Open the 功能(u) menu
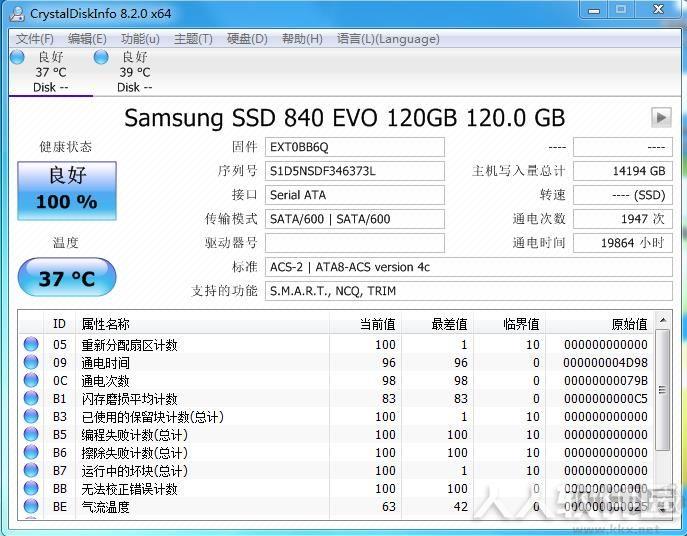The width and height of the screenshot is (687, 536). click(140, 39)
